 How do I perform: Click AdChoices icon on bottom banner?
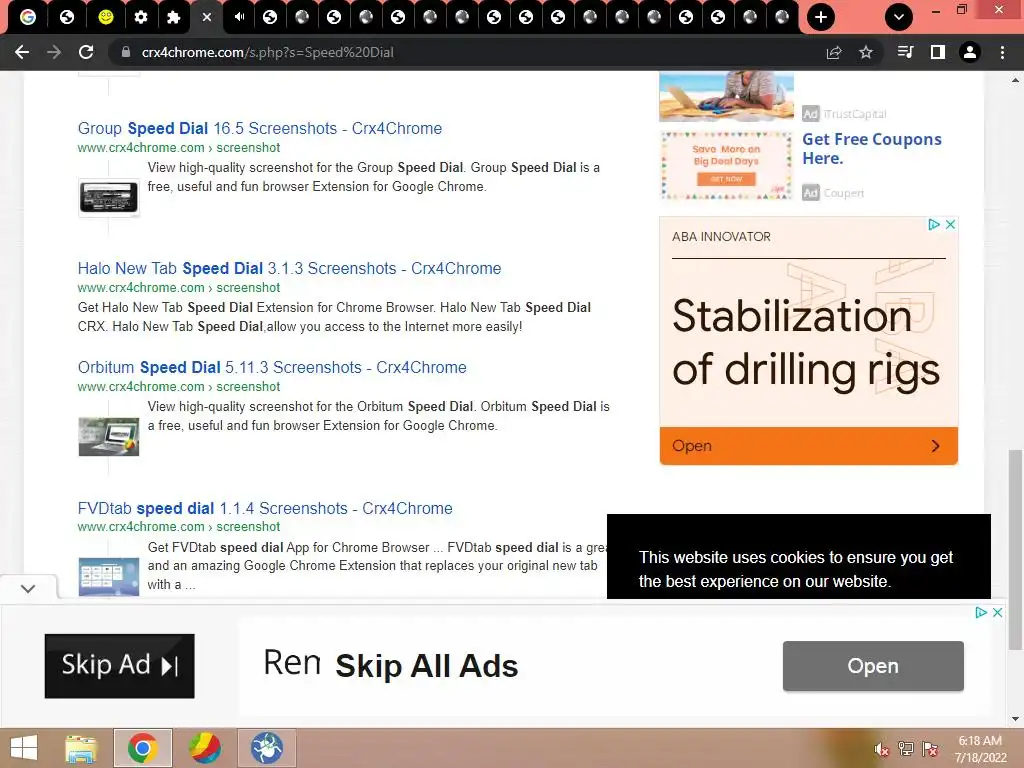pyautogui.click(x=981, y=613)
